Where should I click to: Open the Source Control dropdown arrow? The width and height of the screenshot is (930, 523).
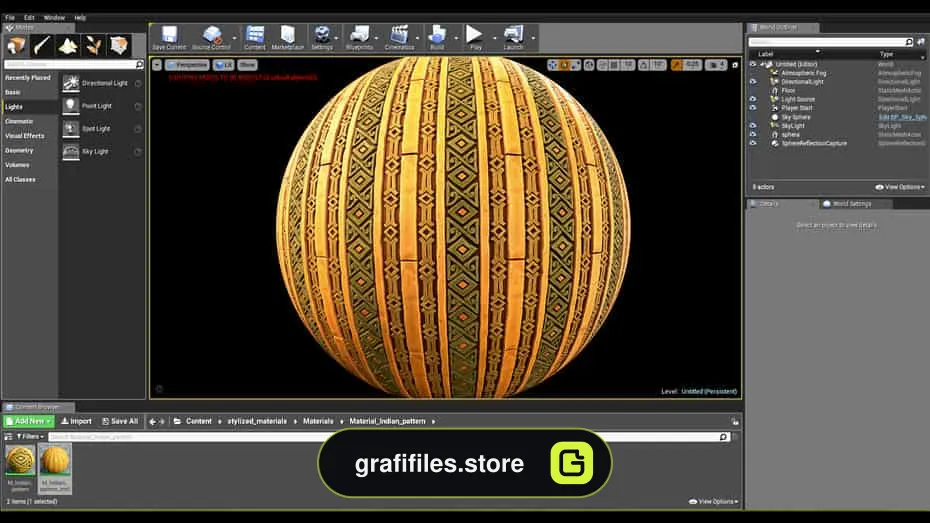pos(234,38)
